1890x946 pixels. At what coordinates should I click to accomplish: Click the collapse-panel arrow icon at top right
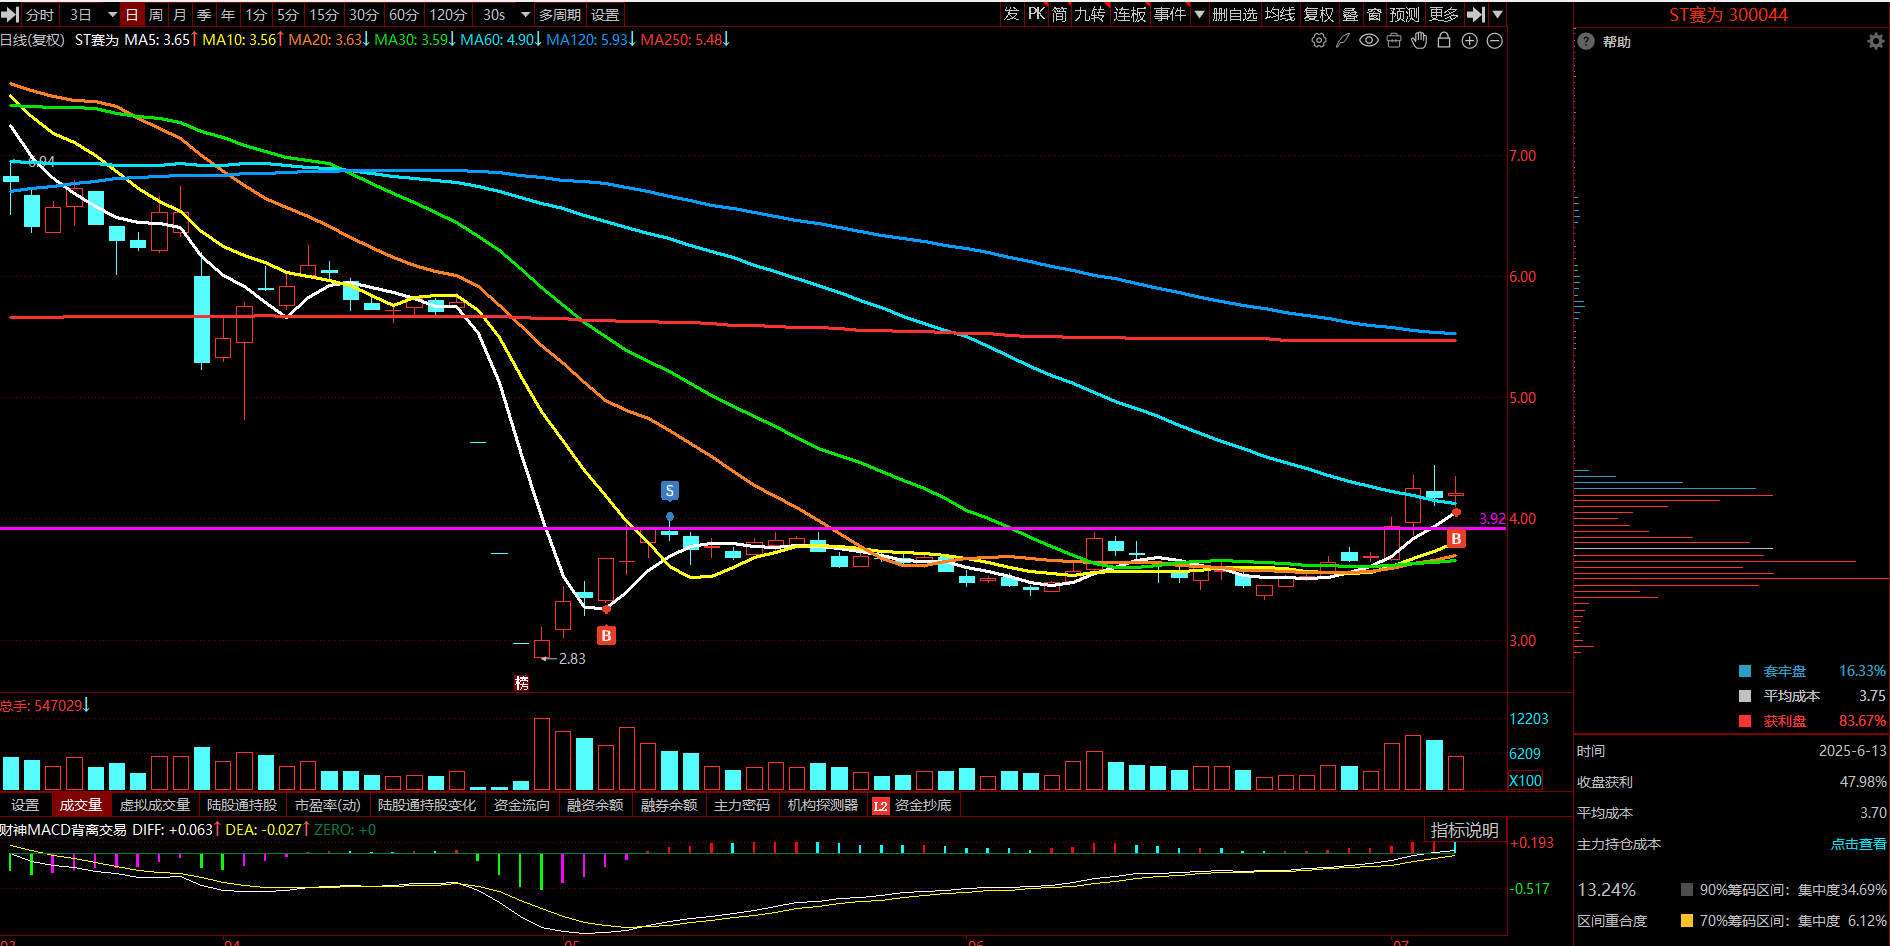(x=1476, y=14)
